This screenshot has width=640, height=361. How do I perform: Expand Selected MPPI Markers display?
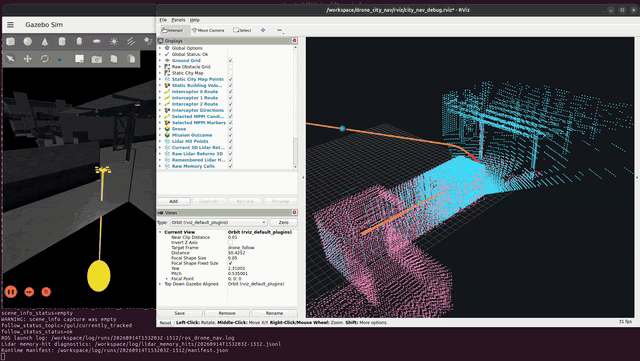pos(160,123)
